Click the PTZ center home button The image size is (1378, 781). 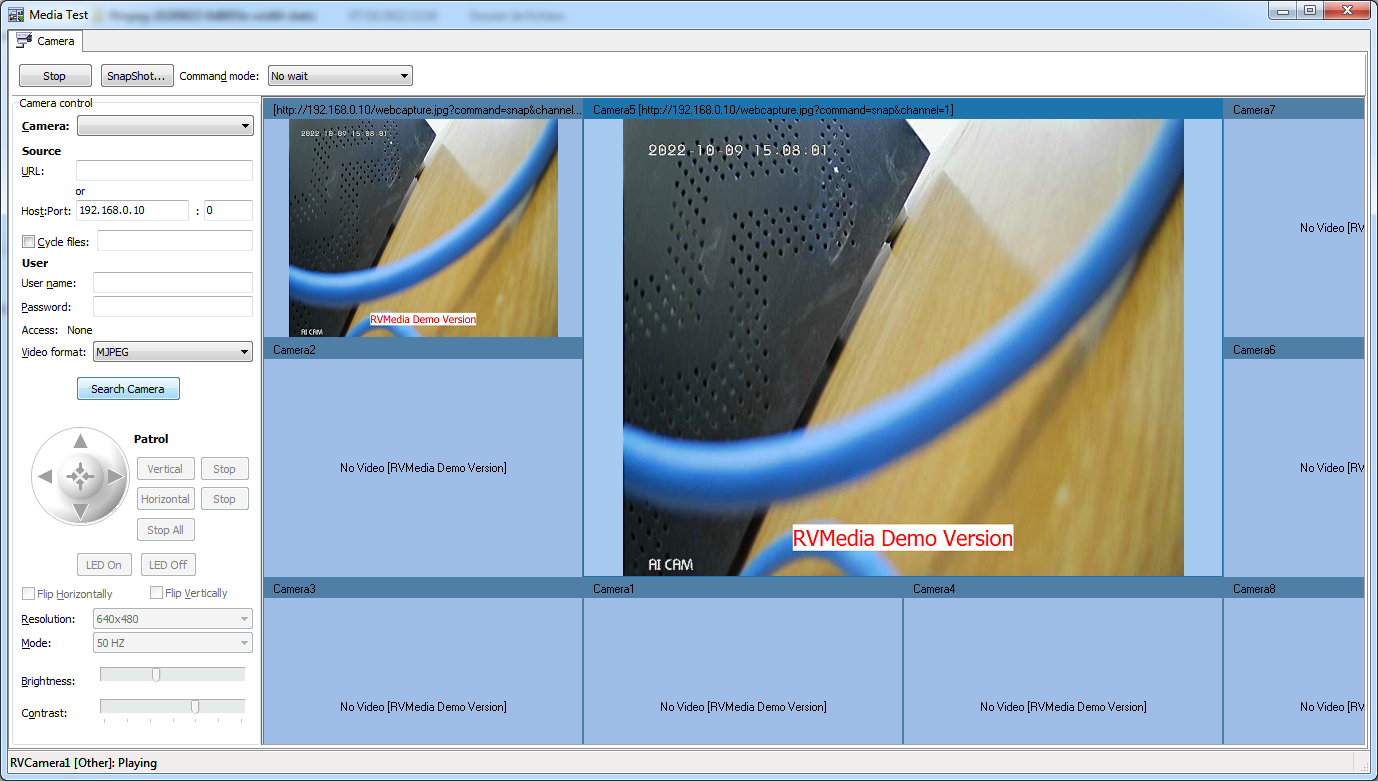pyautogui.click(x=81, y=477)
